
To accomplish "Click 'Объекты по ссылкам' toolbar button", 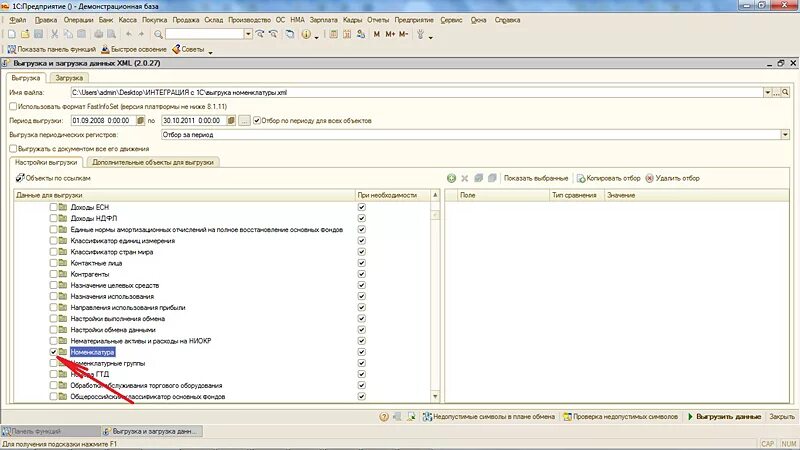I will pos(53,178).
